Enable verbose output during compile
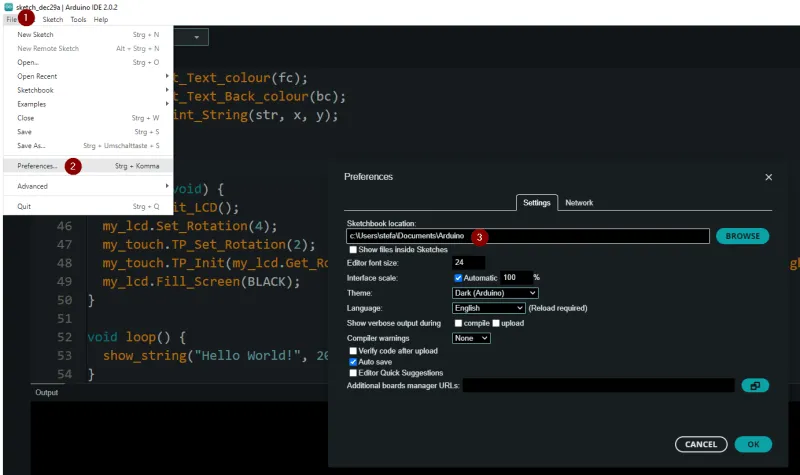 click(458, 323)
